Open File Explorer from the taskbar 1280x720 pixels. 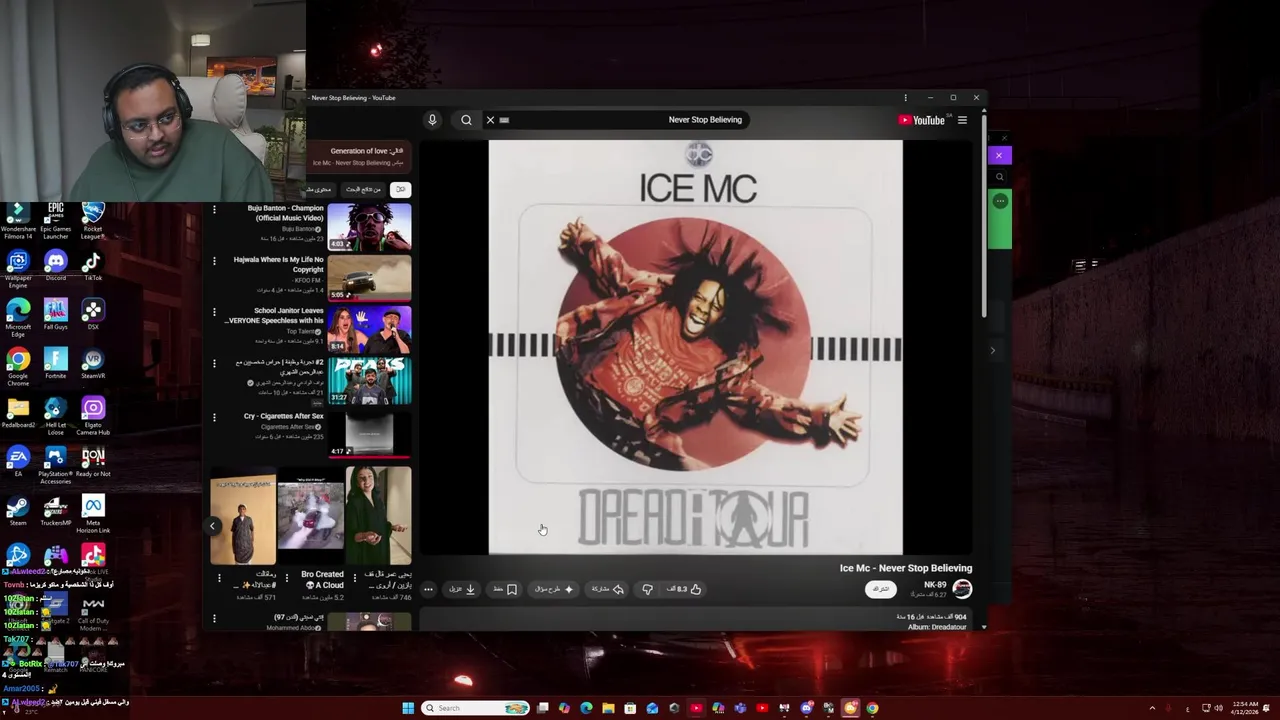(608, 708)
